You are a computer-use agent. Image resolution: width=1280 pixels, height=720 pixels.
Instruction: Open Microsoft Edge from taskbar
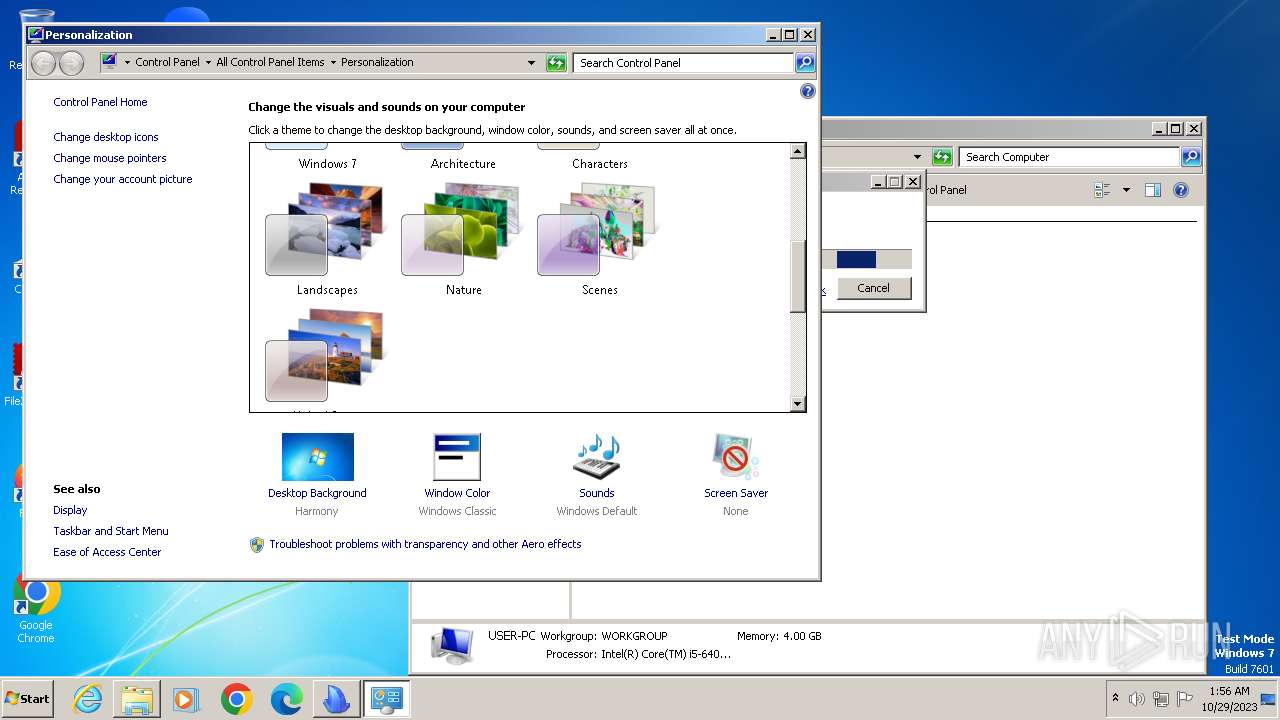click(286, 699)
